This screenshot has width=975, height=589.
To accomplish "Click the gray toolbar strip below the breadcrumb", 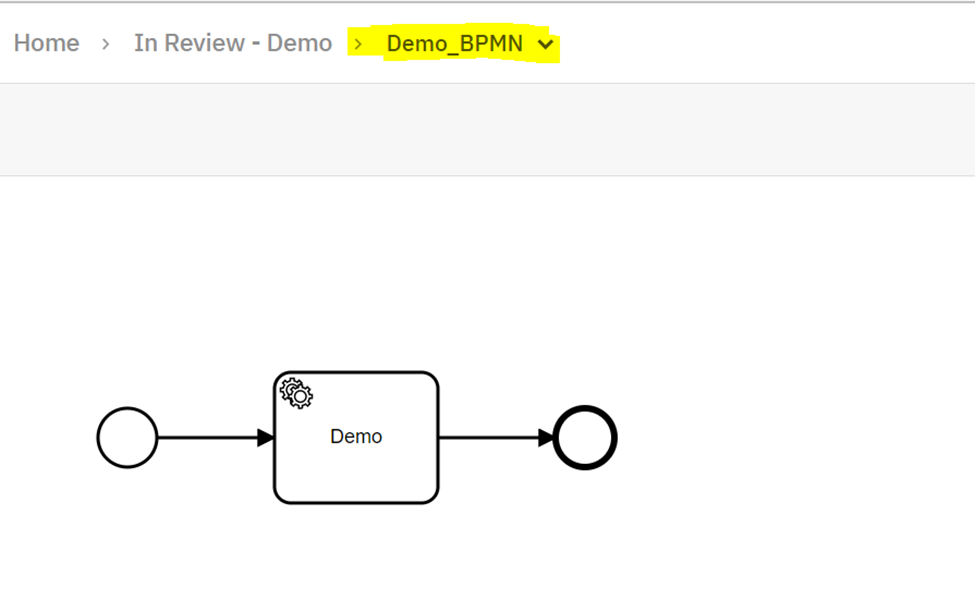I will 487,128.
